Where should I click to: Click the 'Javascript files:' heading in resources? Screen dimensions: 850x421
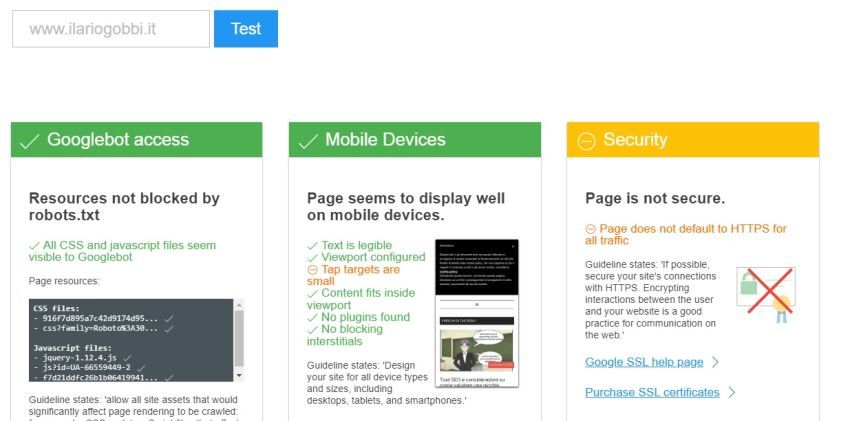point(72,348)
